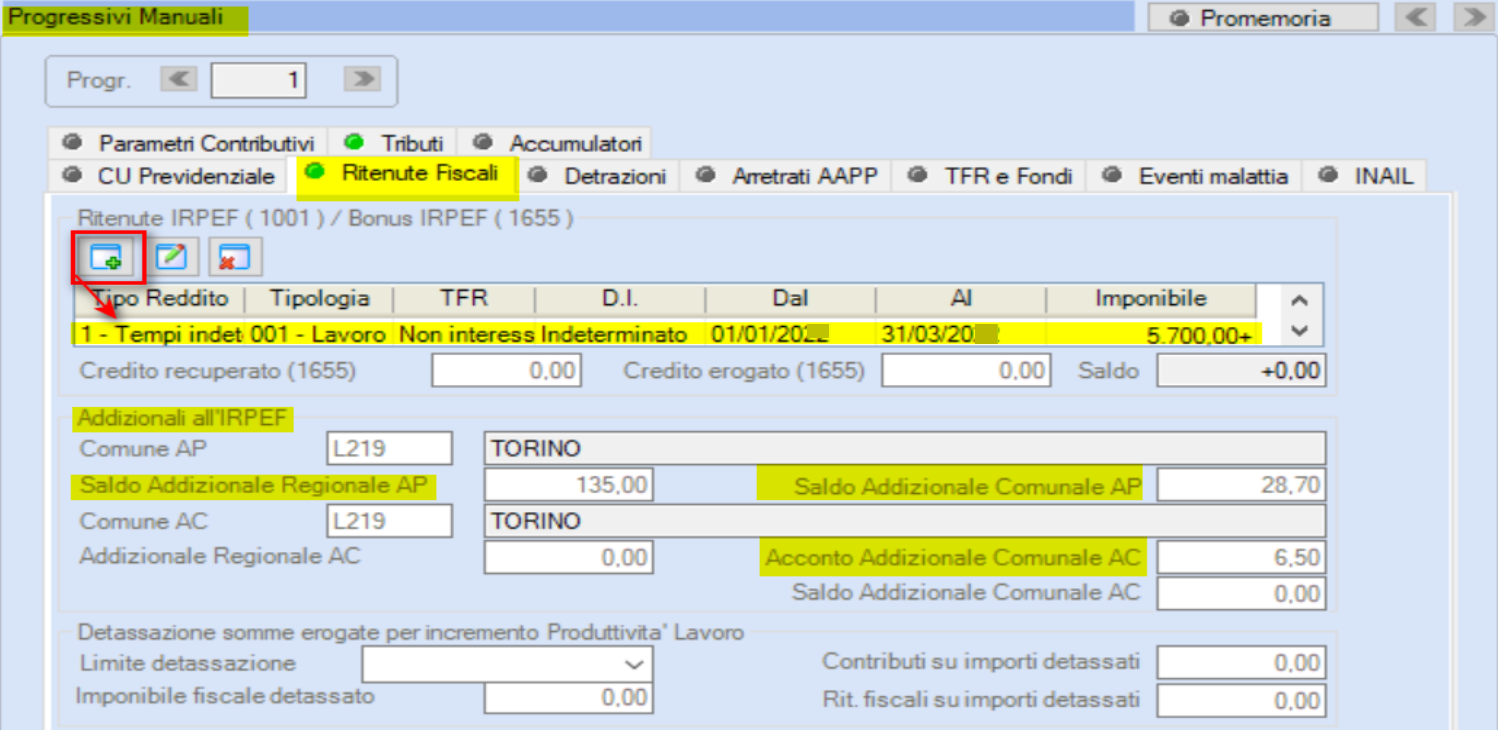Open the Parametri Contributivi tab
Viewport: 1501px width, 730px height.
coord(188,143)
